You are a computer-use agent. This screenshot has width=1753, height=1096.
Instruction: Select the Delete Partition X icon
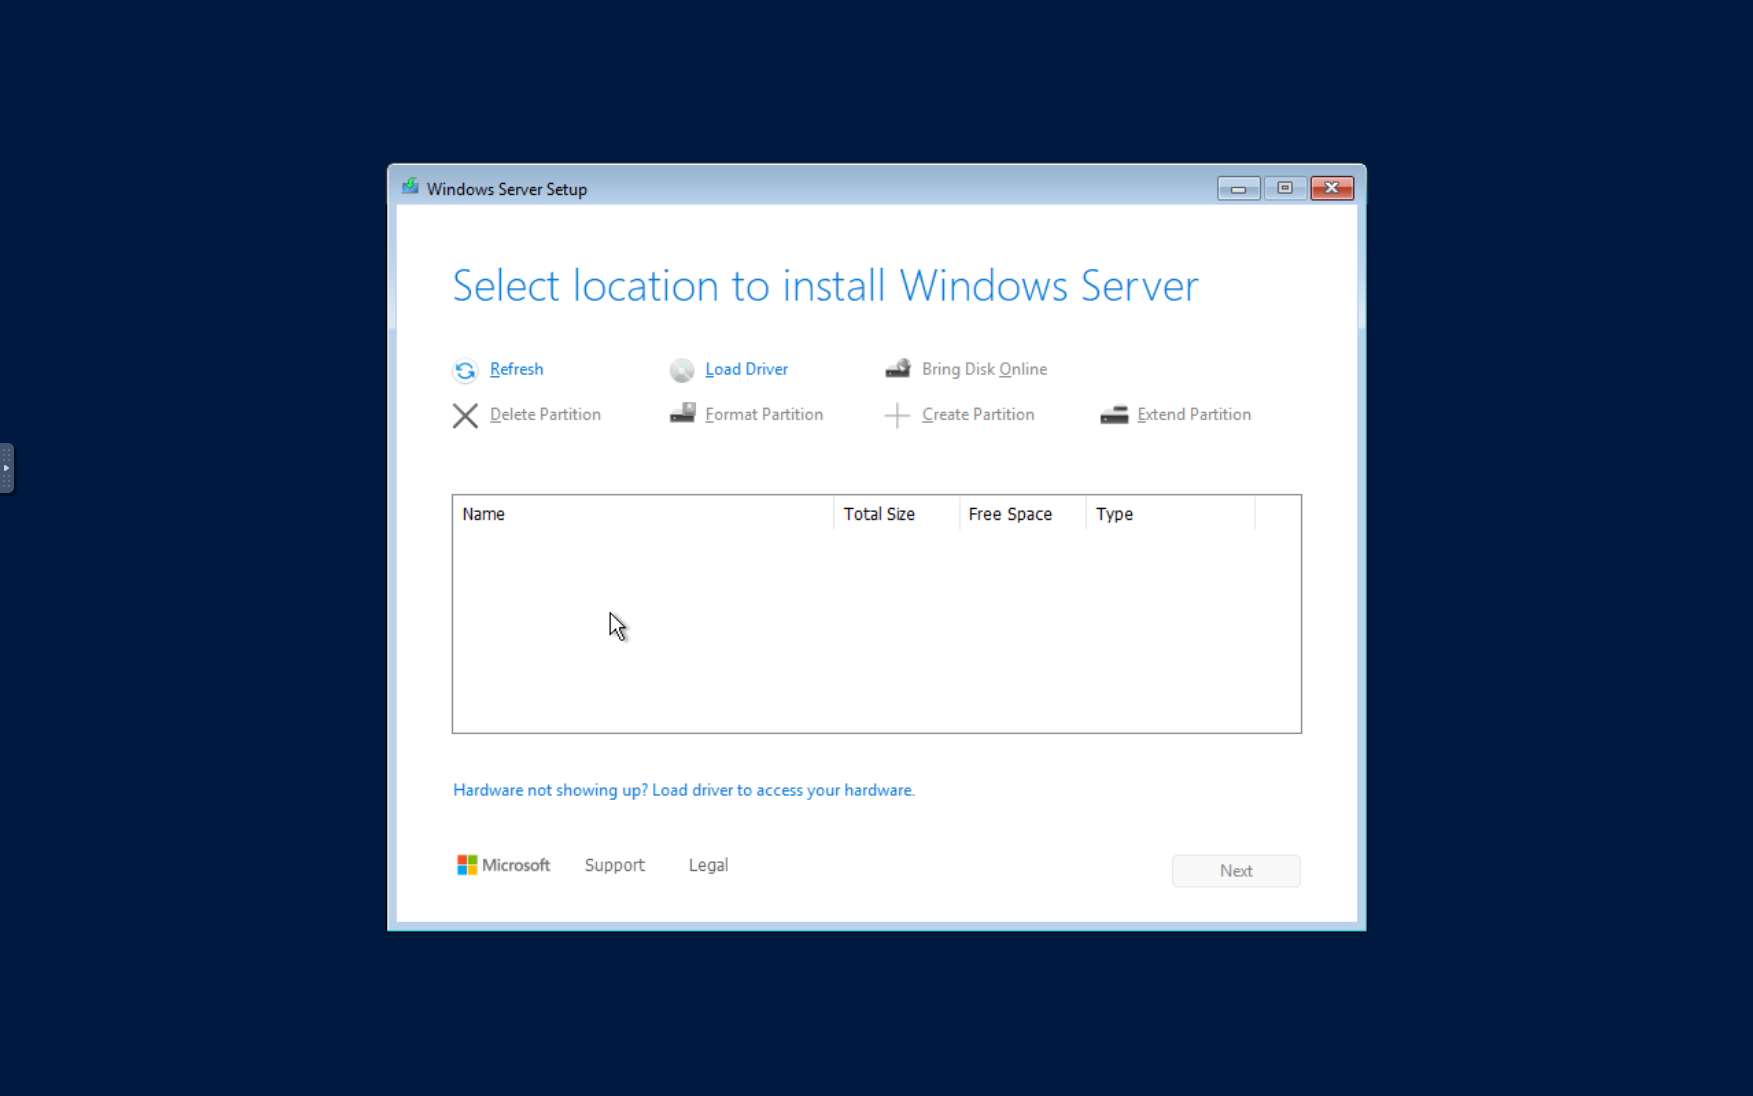tap(465, 415)
